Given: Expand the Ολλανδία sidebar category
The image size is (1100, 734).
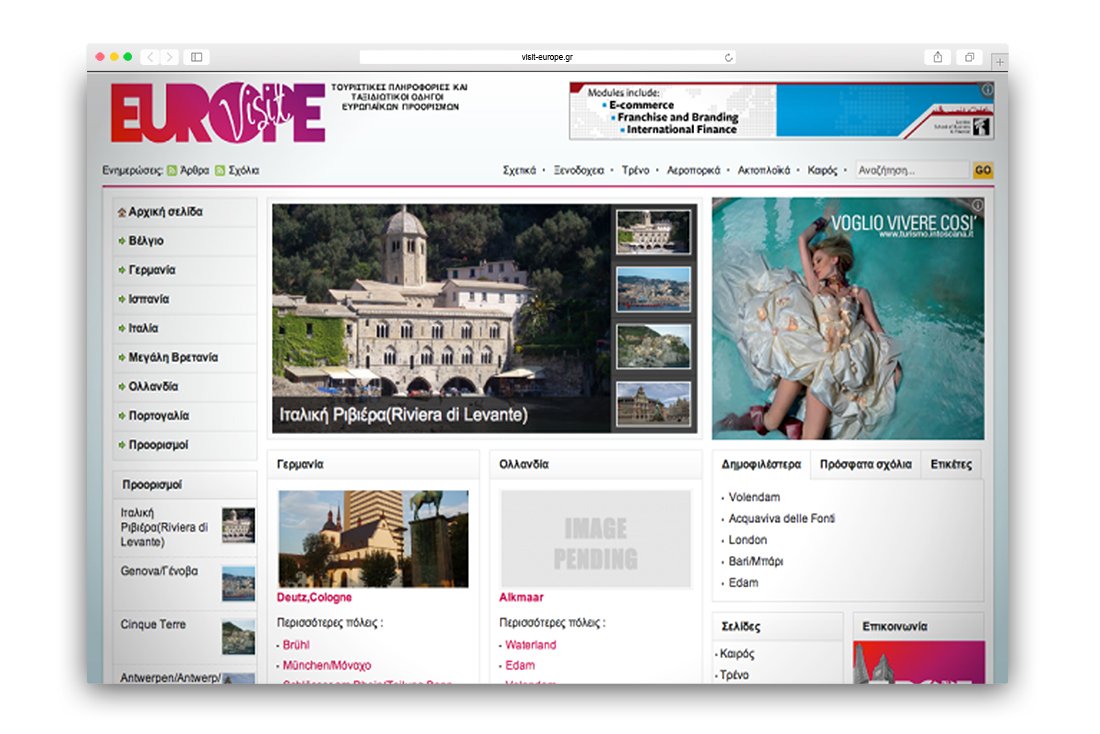Looking at the screenshot, I should click(x=153, y=386).
